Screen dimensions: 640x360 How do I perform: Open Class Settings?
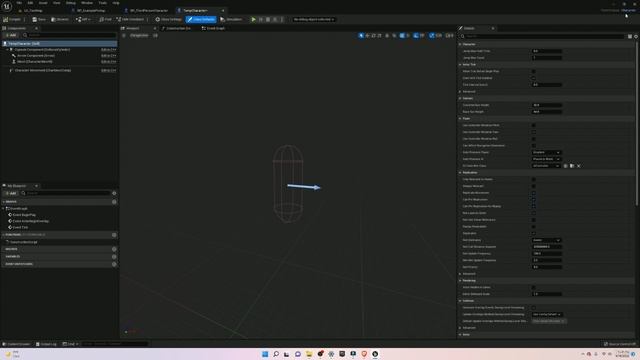tap(169, 19)
